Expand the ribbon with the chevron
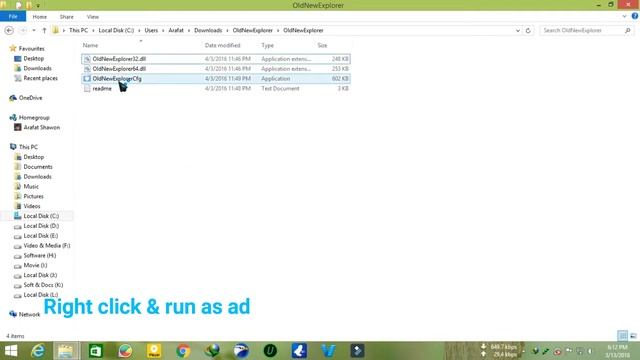The image size is (640, 360). pos(624,17)
